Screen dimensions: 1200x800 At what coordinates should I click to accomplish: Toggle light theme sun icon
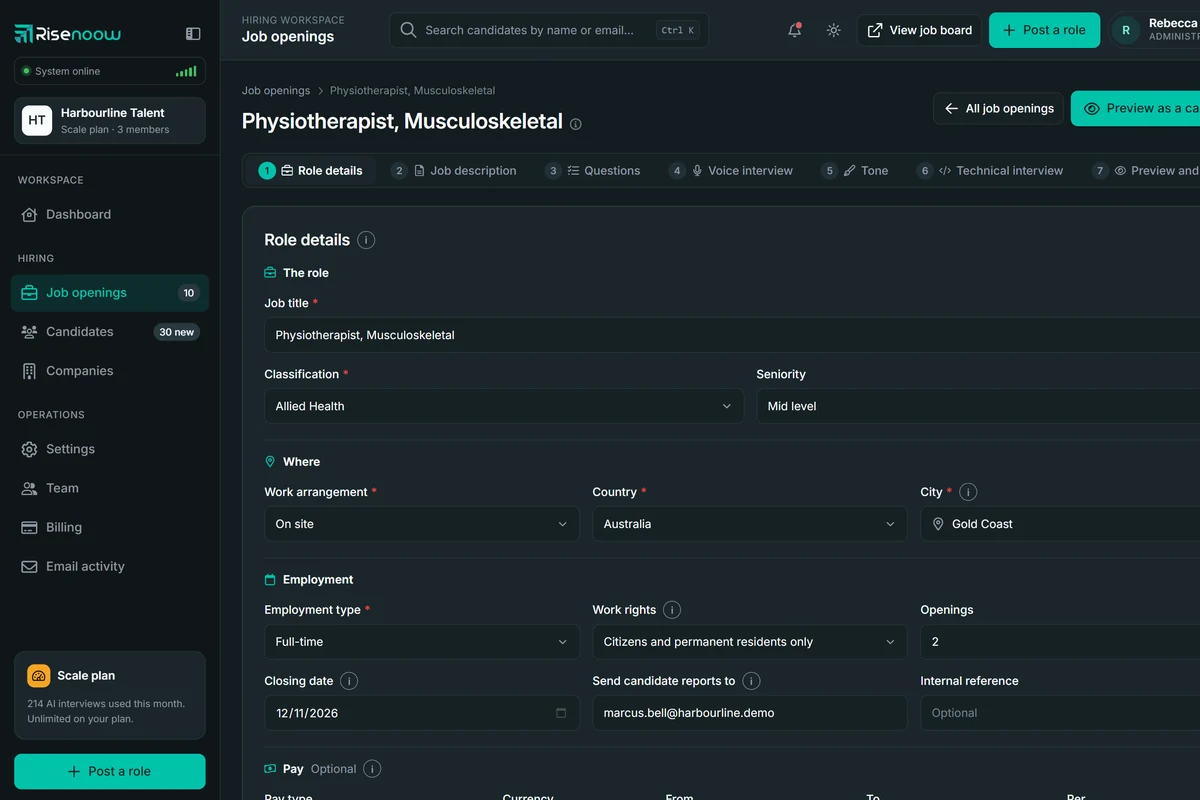click(x=833, y=30)
